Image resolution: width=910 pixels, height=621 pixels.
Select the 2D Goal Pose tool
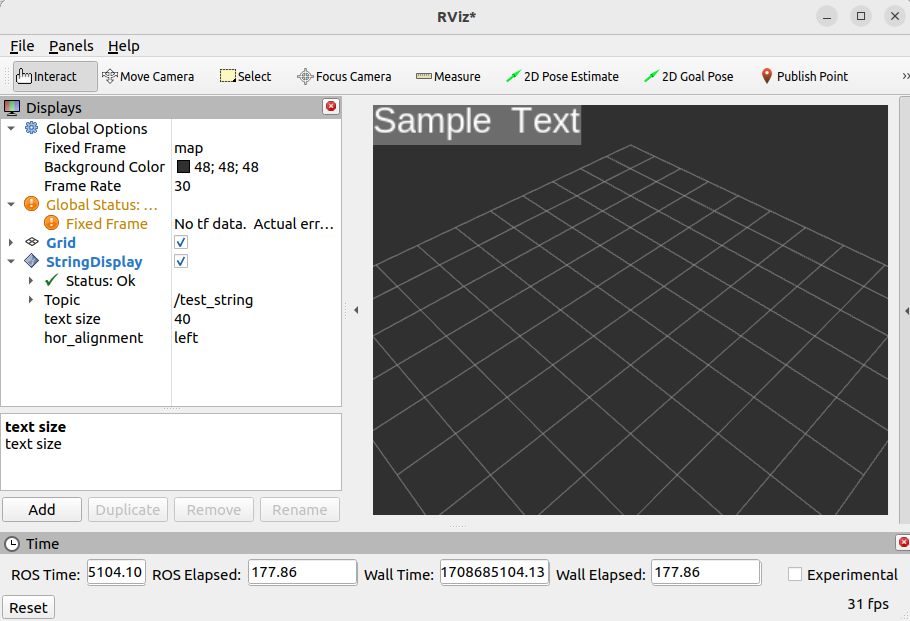click(688, 75)
